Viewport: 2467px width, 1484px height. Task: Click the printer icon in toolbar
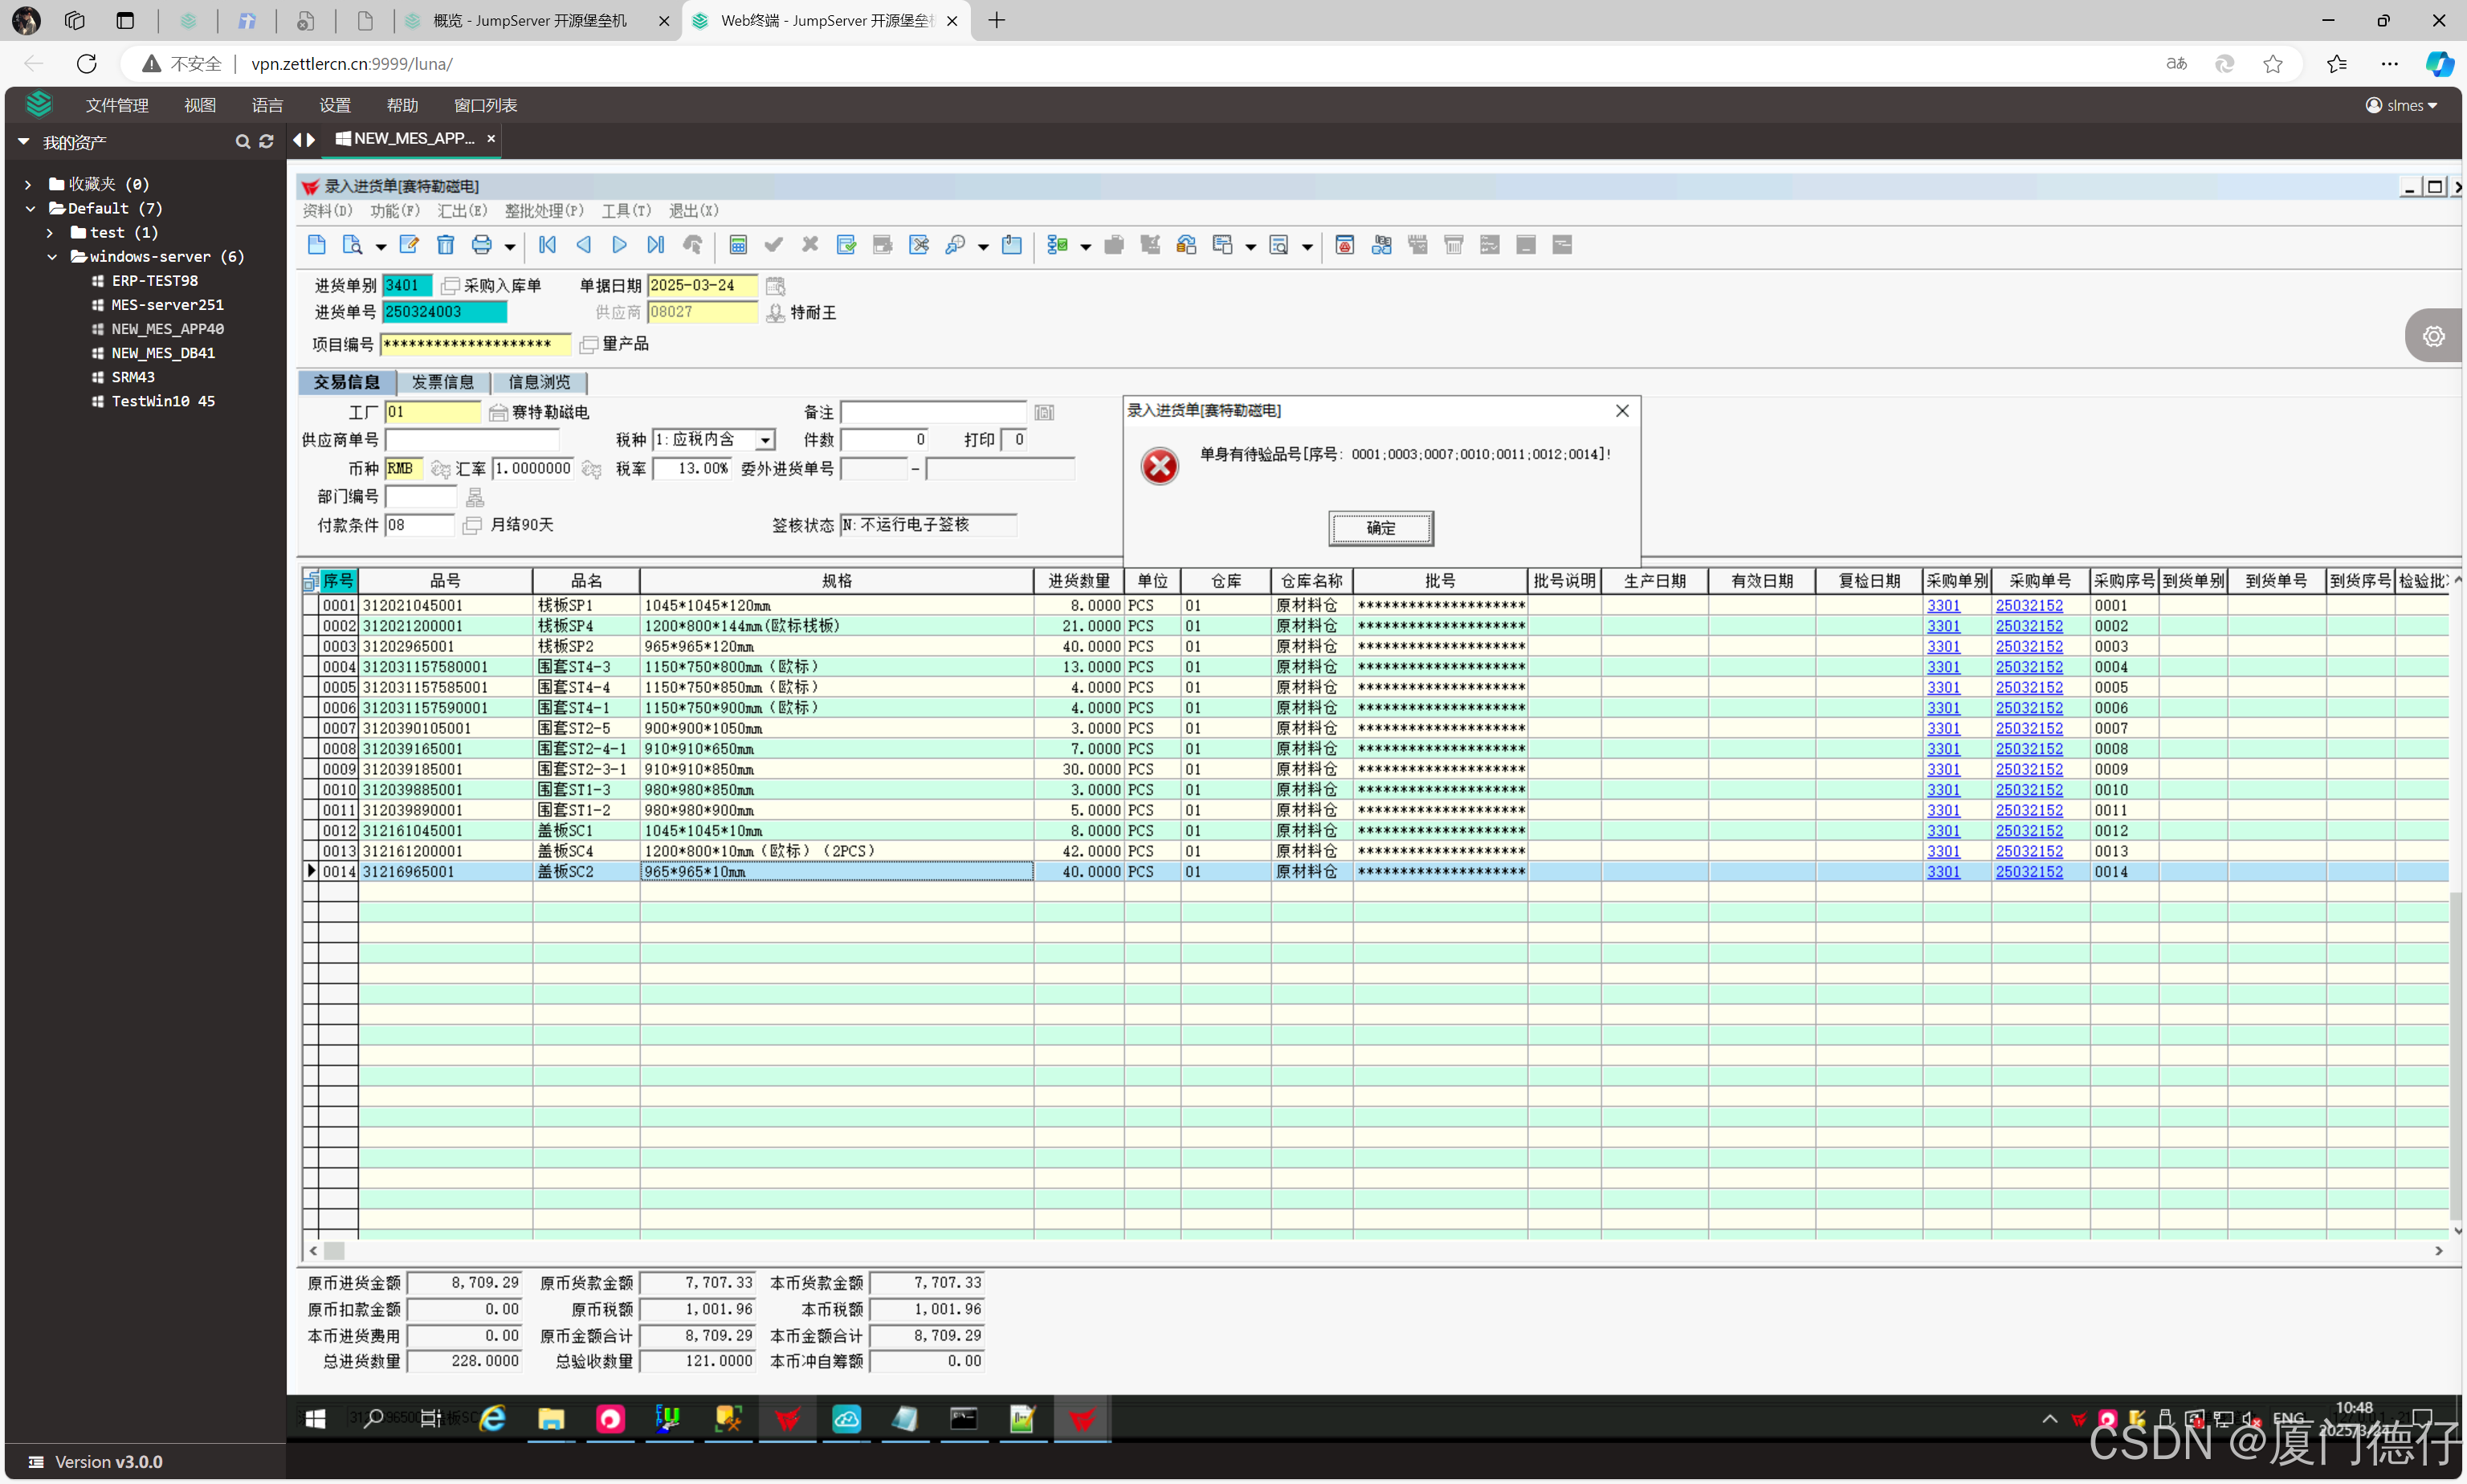pos(482,245)
